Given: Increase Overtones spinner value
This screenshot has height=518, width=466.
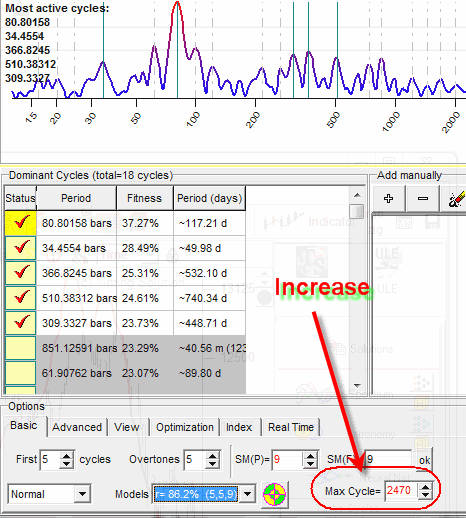Looking at the screenshot, I should click(x=212, y=455).
